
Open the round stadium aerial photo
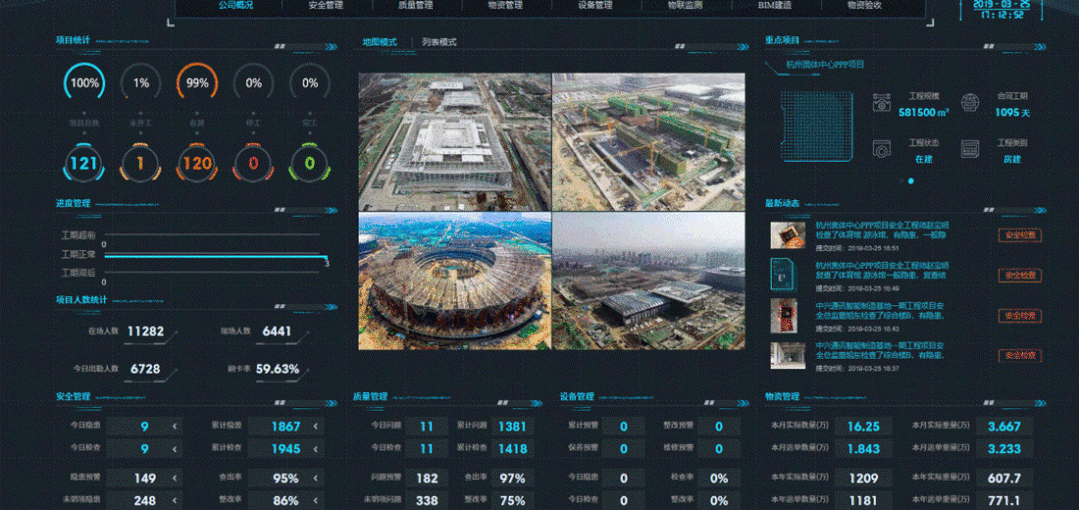click(455, 280)
